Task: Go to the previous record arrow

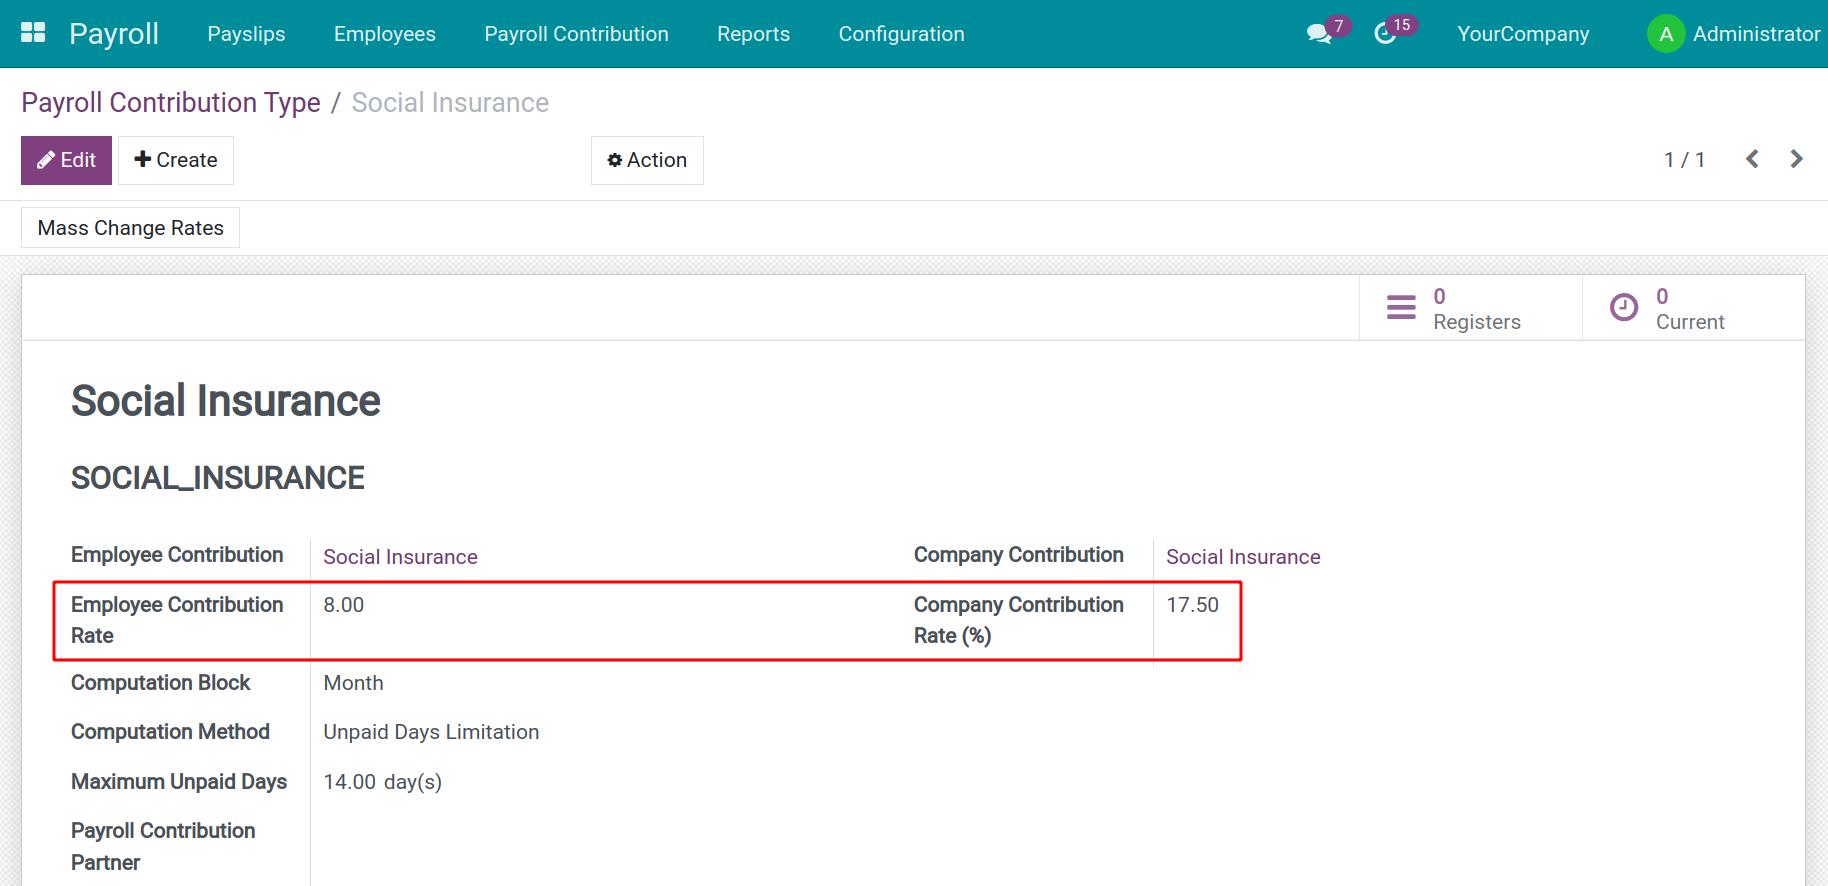Action: coord(1752,159)
